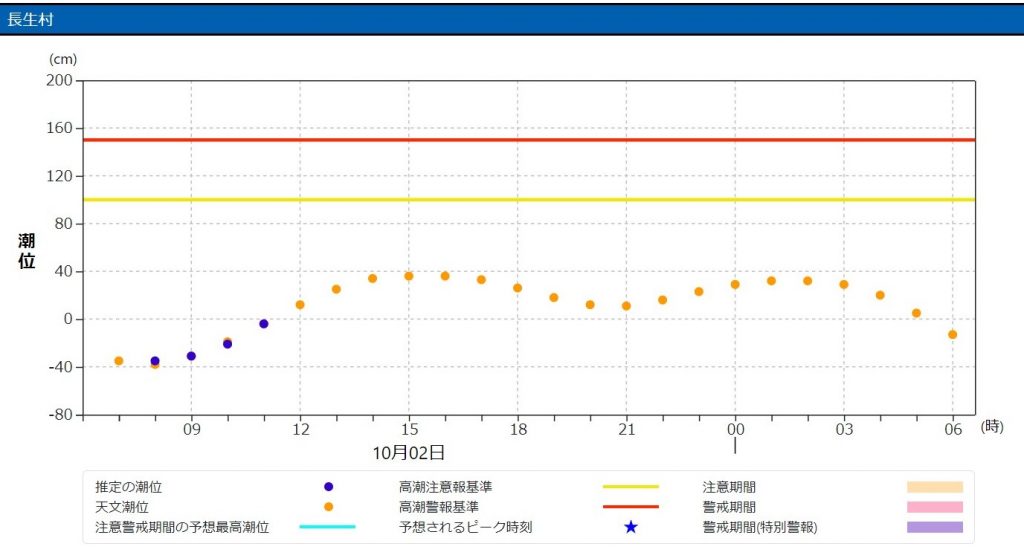Select the last orange tide point at 06
The height and width of the screenshot is (558, 1024).
click(x=953, y=335)
